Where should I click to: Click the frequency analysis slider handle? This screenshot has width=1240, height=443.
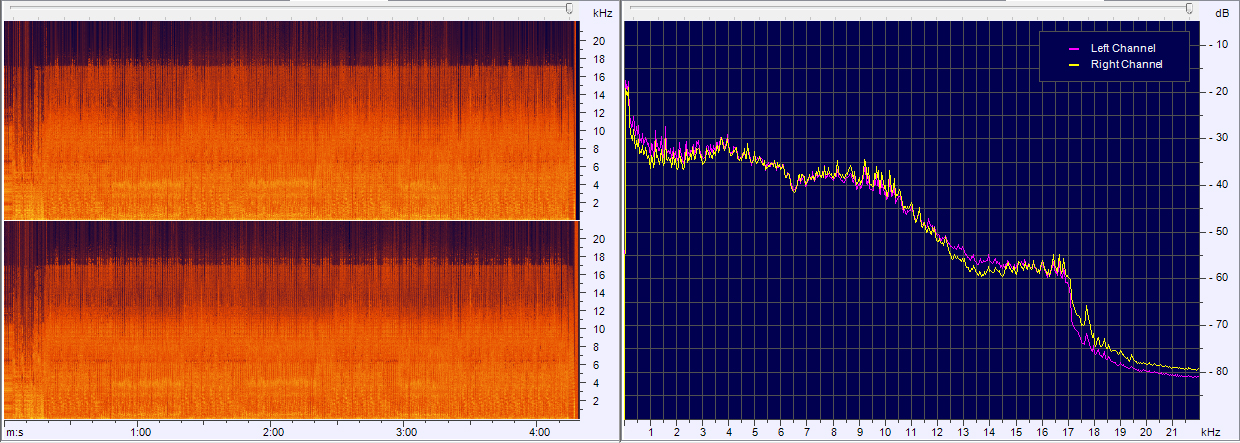click(1189, 8)
